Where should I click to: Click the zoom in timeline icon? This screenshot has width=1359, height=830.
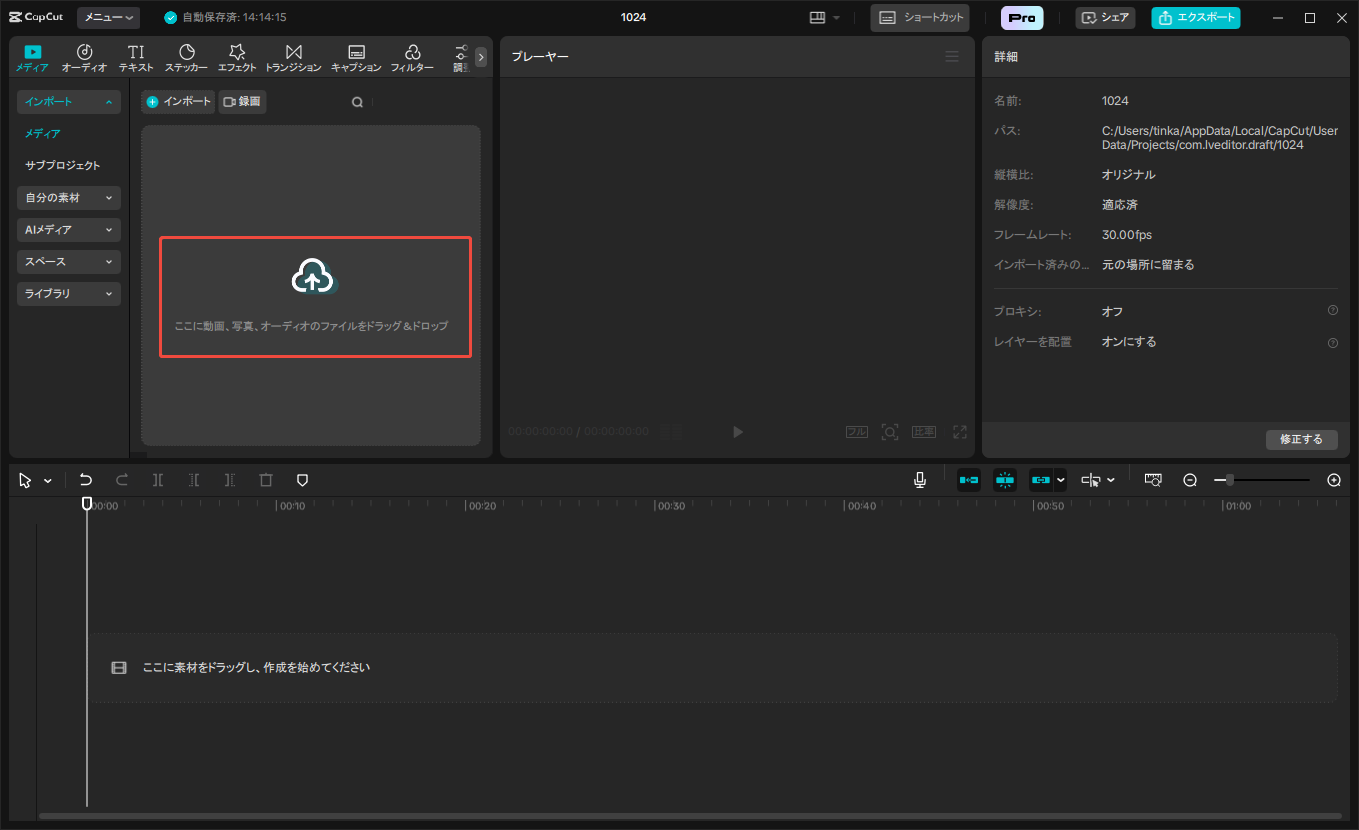1333,480
